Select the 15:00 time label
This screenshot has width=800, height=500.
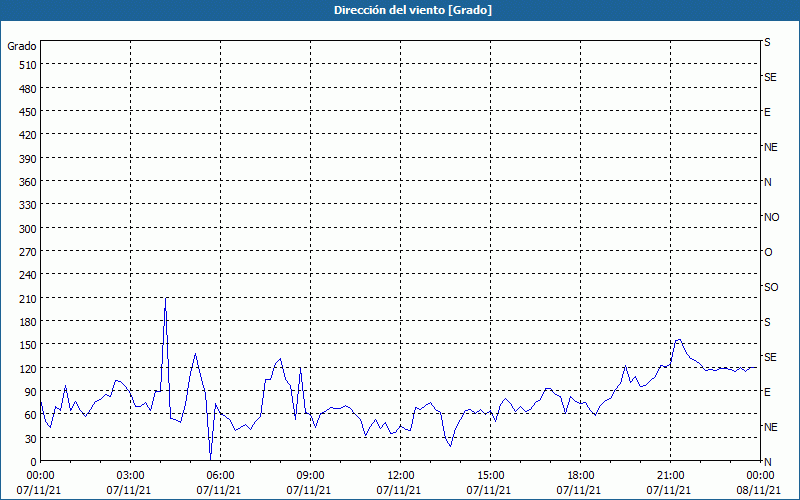490,476
